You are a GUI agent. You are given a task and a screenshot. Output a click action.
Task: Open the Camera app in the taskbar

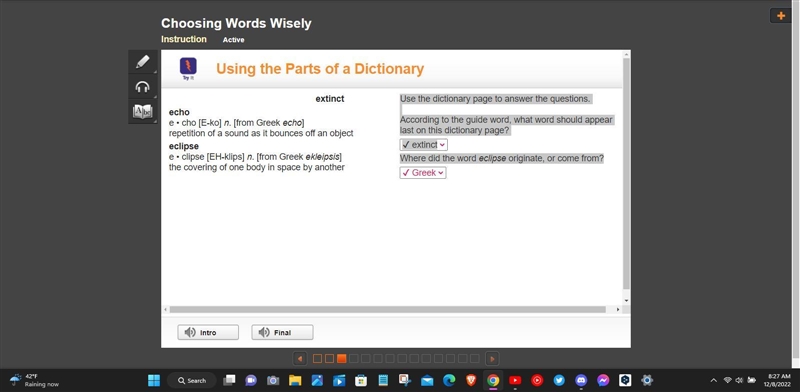[273, 380]
